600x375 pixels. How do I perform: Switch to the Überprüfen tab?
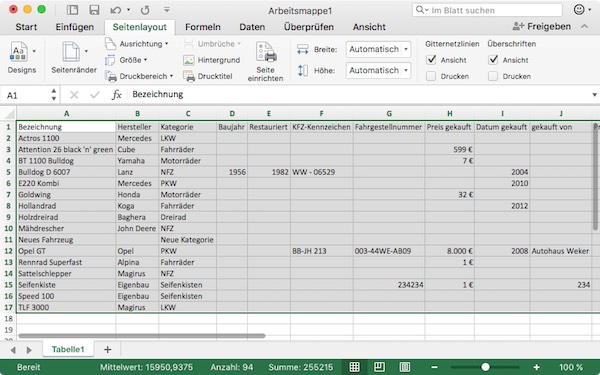pos(309,27)
